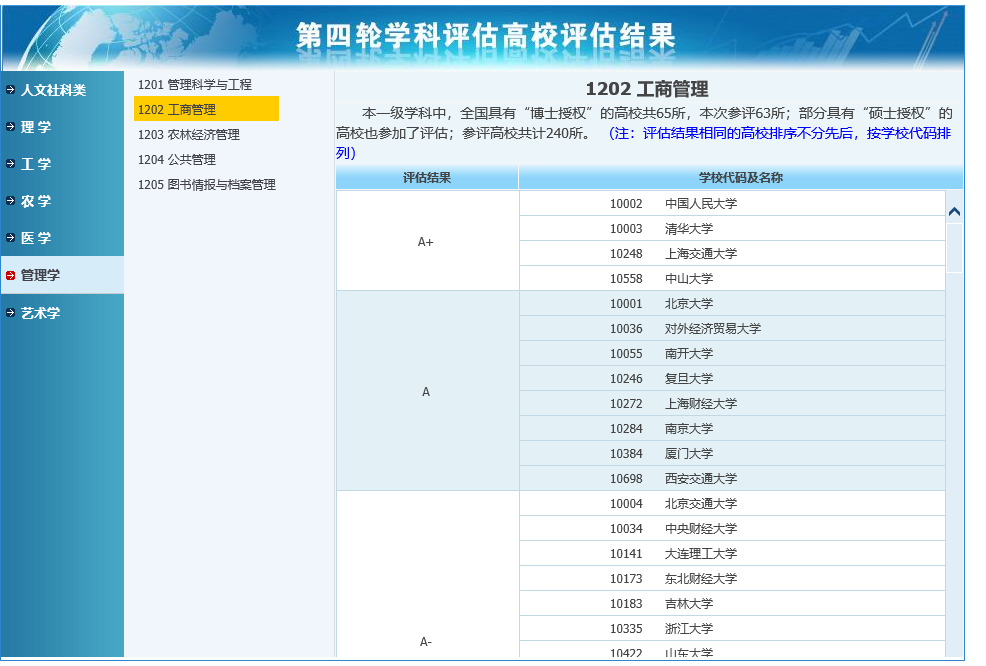Click the A+ rating cell
The image size is (986, 666).
click(x=427, y=241)
